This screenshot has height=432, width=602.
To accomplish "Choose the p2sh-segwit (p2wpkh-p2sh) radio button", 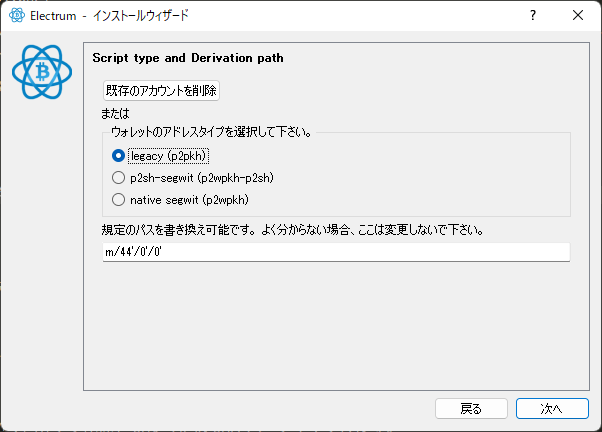I will coord(119,178).
